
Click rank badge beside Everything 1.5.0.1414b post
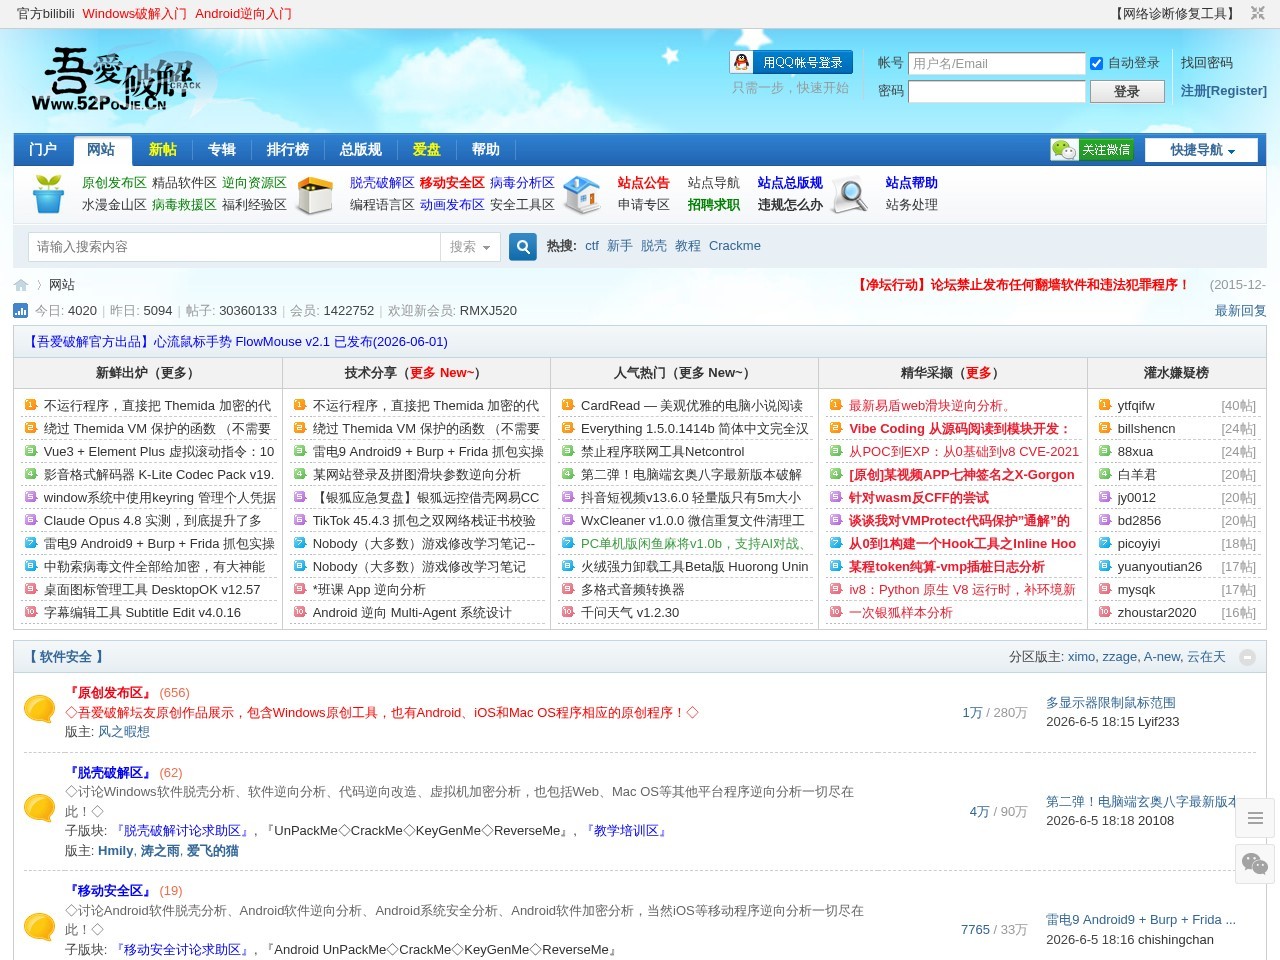[568, 428]
